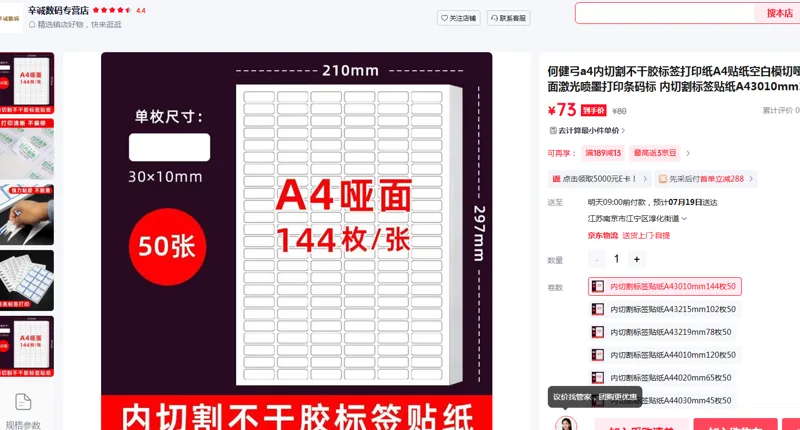Click the headset icon in 联系客服

tap(494, 18)
